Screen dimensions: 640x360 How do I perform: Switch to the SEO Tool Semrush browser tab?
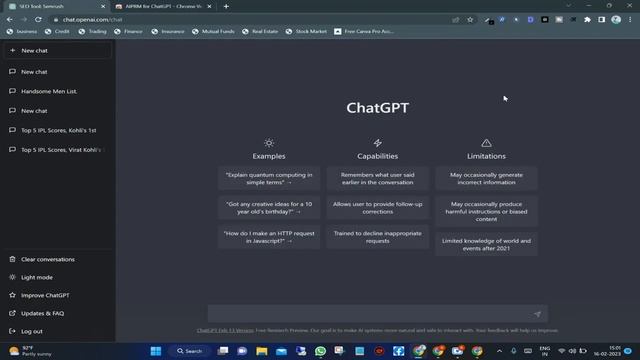55,7
